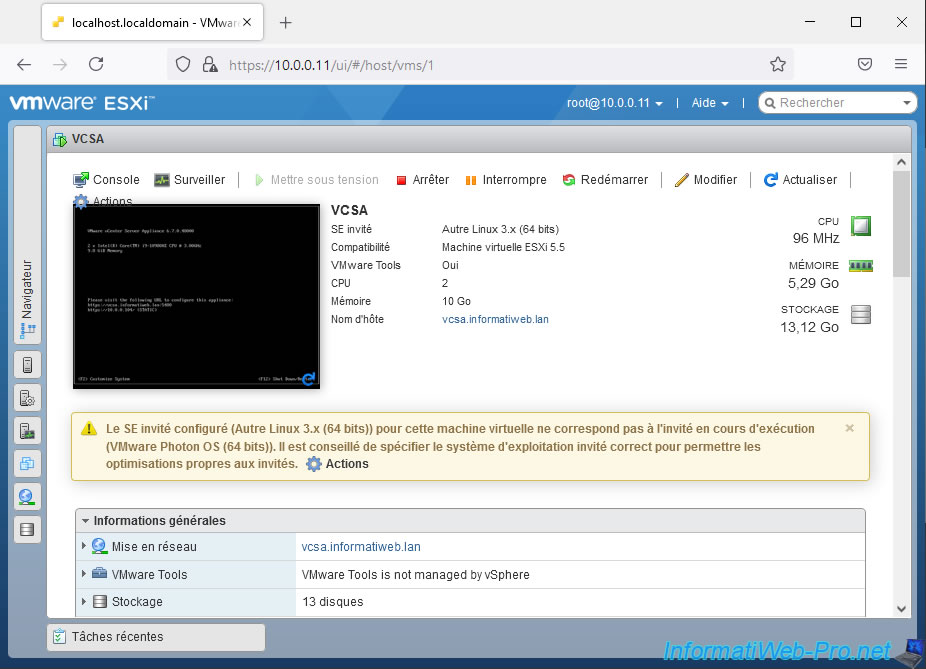
Task: Dismiss the guest OS warning banner
Action: (849, 428)
